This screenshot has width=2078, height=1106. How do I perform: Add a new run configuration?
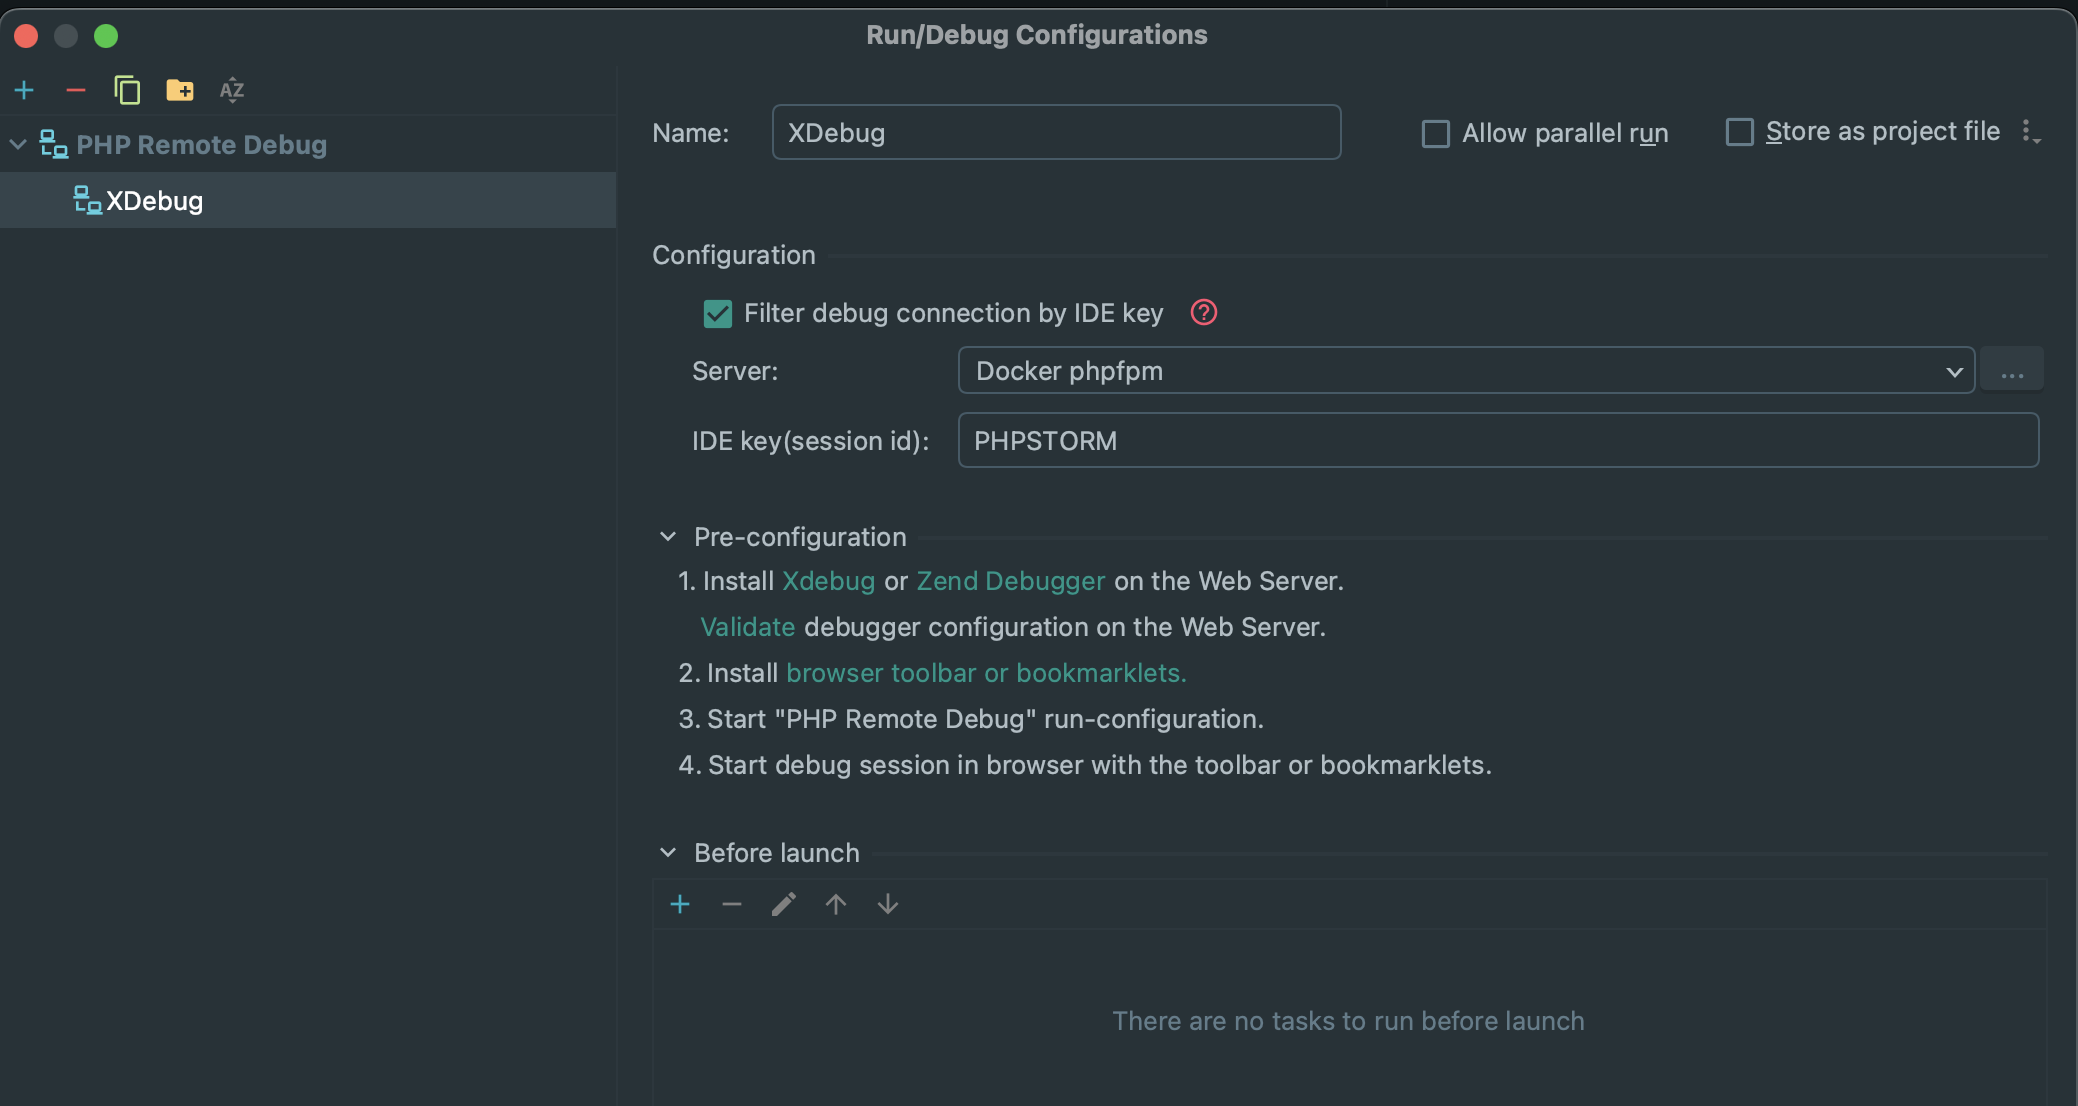click(x=24, y=91)
